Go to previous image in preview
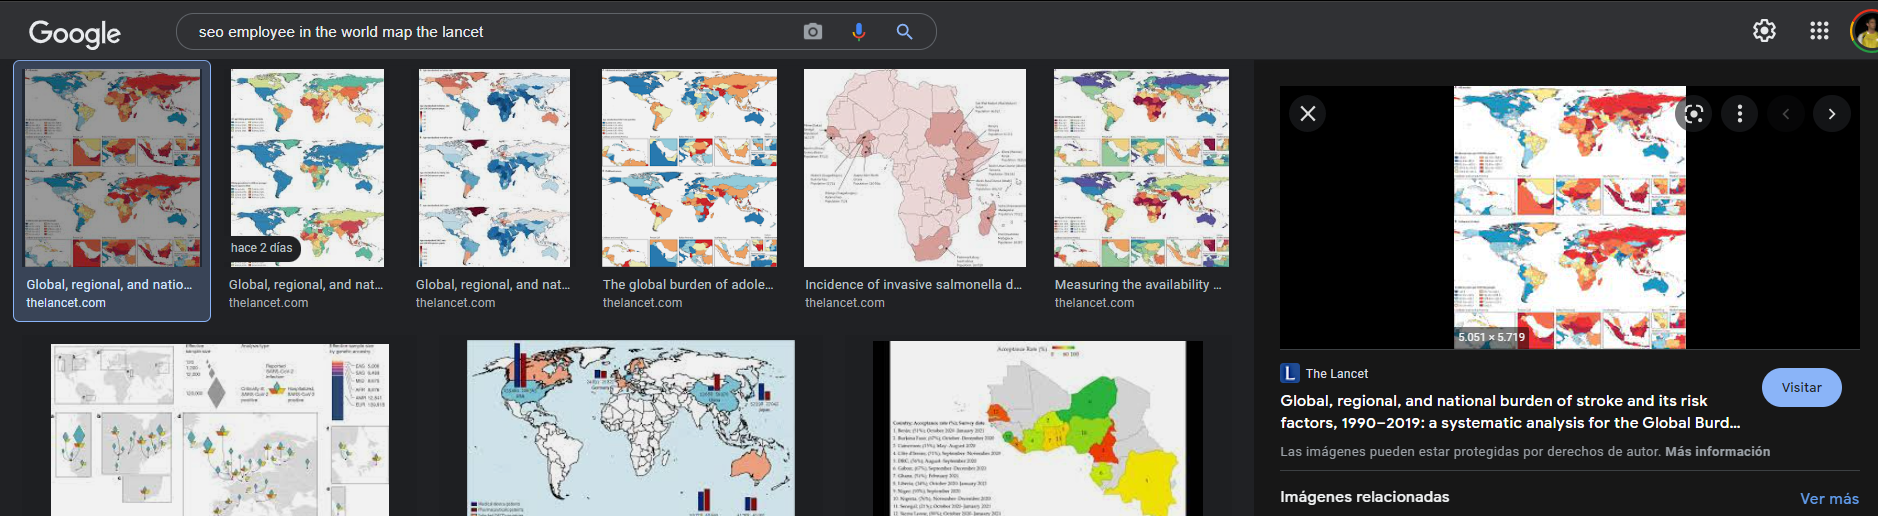This screenshot has width=1878, height=516. click(1786, 114)
